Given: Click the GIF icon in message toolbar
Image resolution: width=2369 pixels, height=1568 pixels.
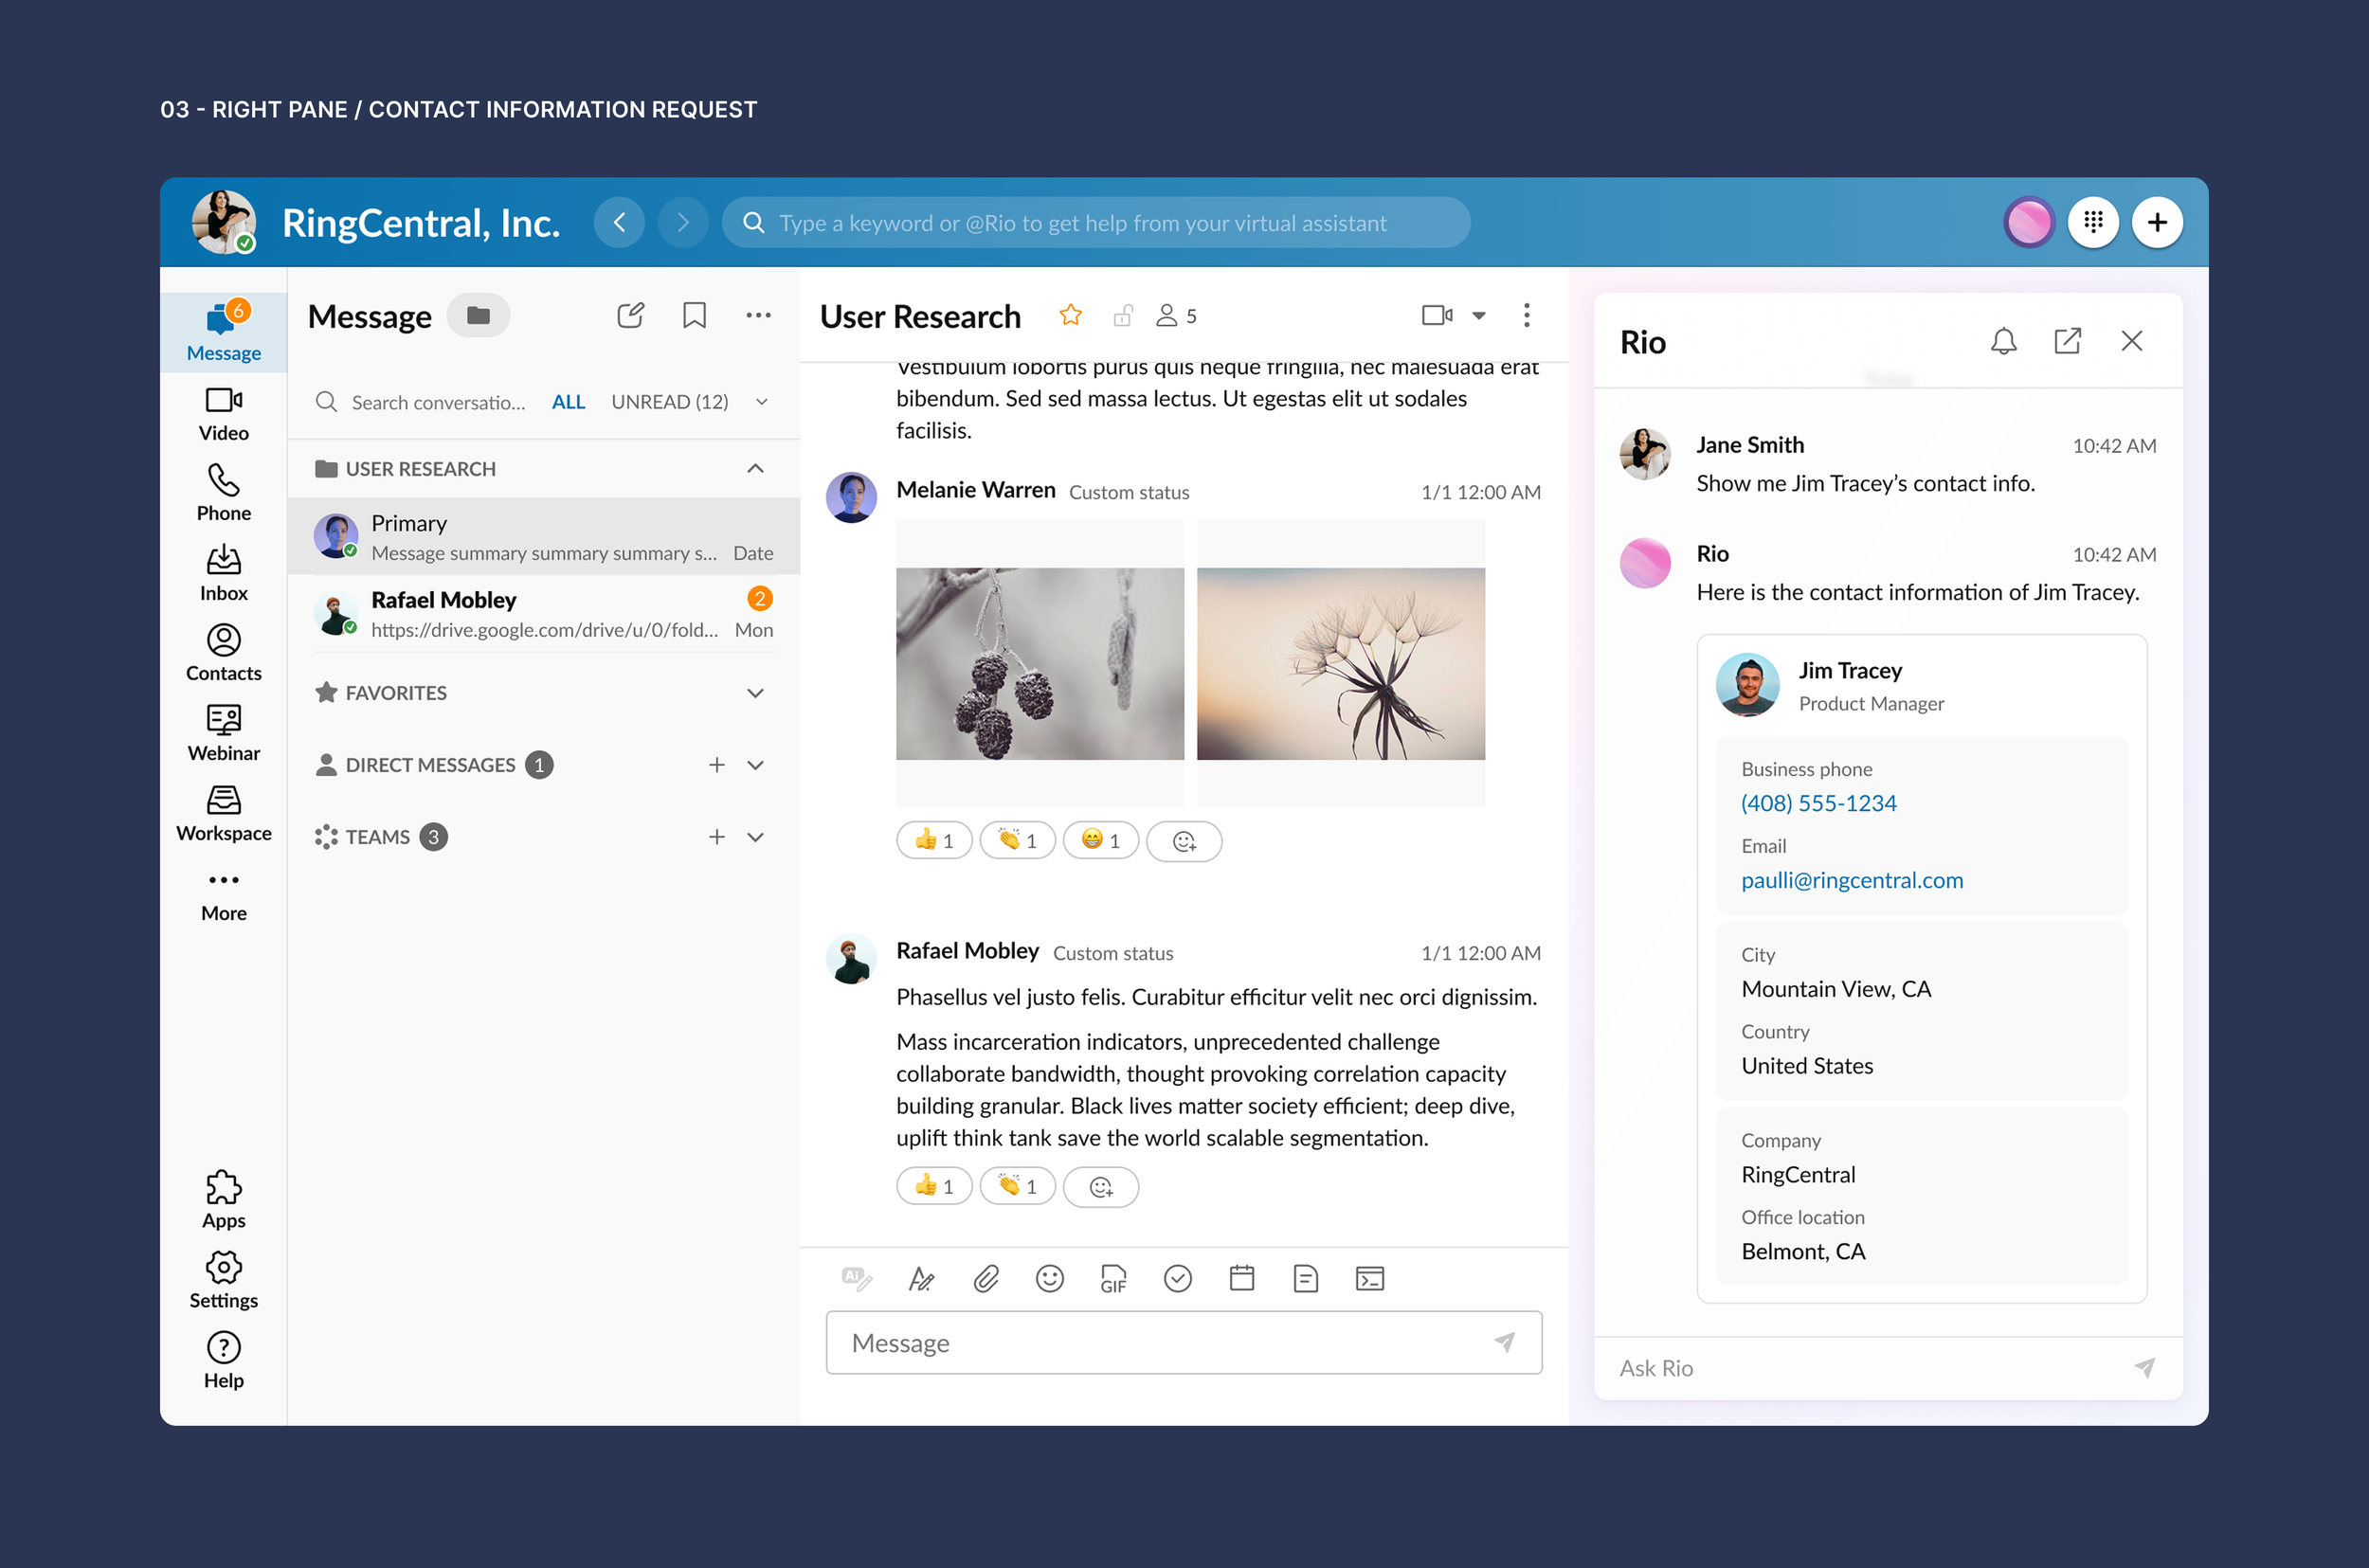Looking at the screenshot, I should tap(1113, 1279).
